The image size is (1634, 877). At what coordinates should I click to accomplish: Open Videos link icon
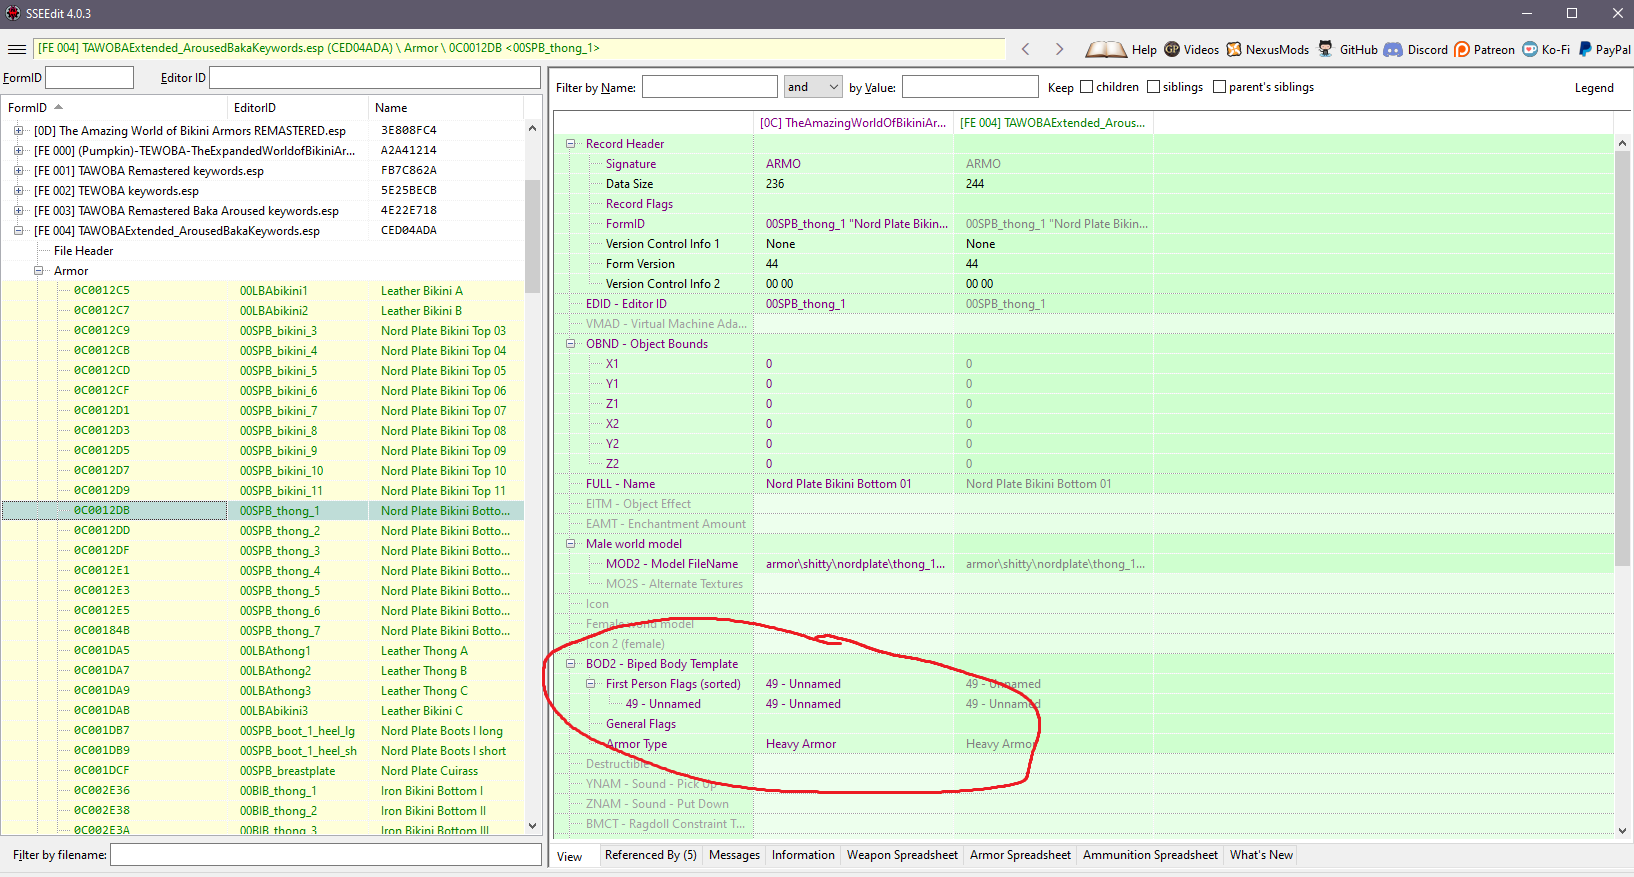(x=1172, y=49)
